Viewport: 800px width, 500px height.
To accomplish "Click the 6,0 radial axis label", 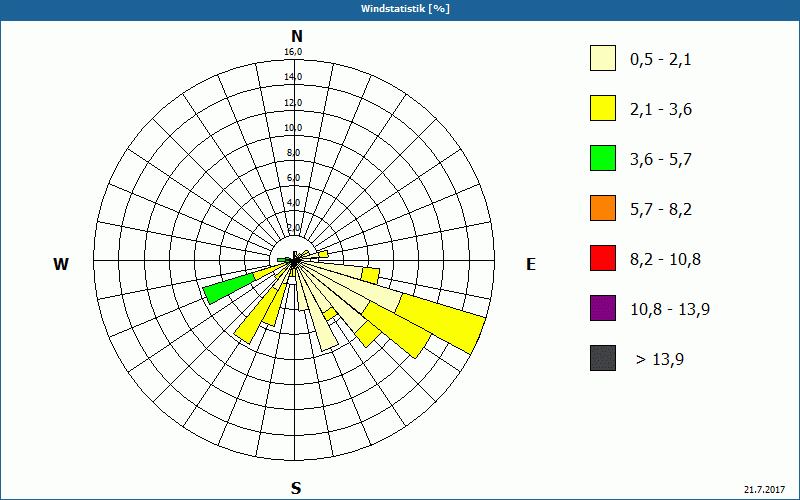I will [293, 178].
